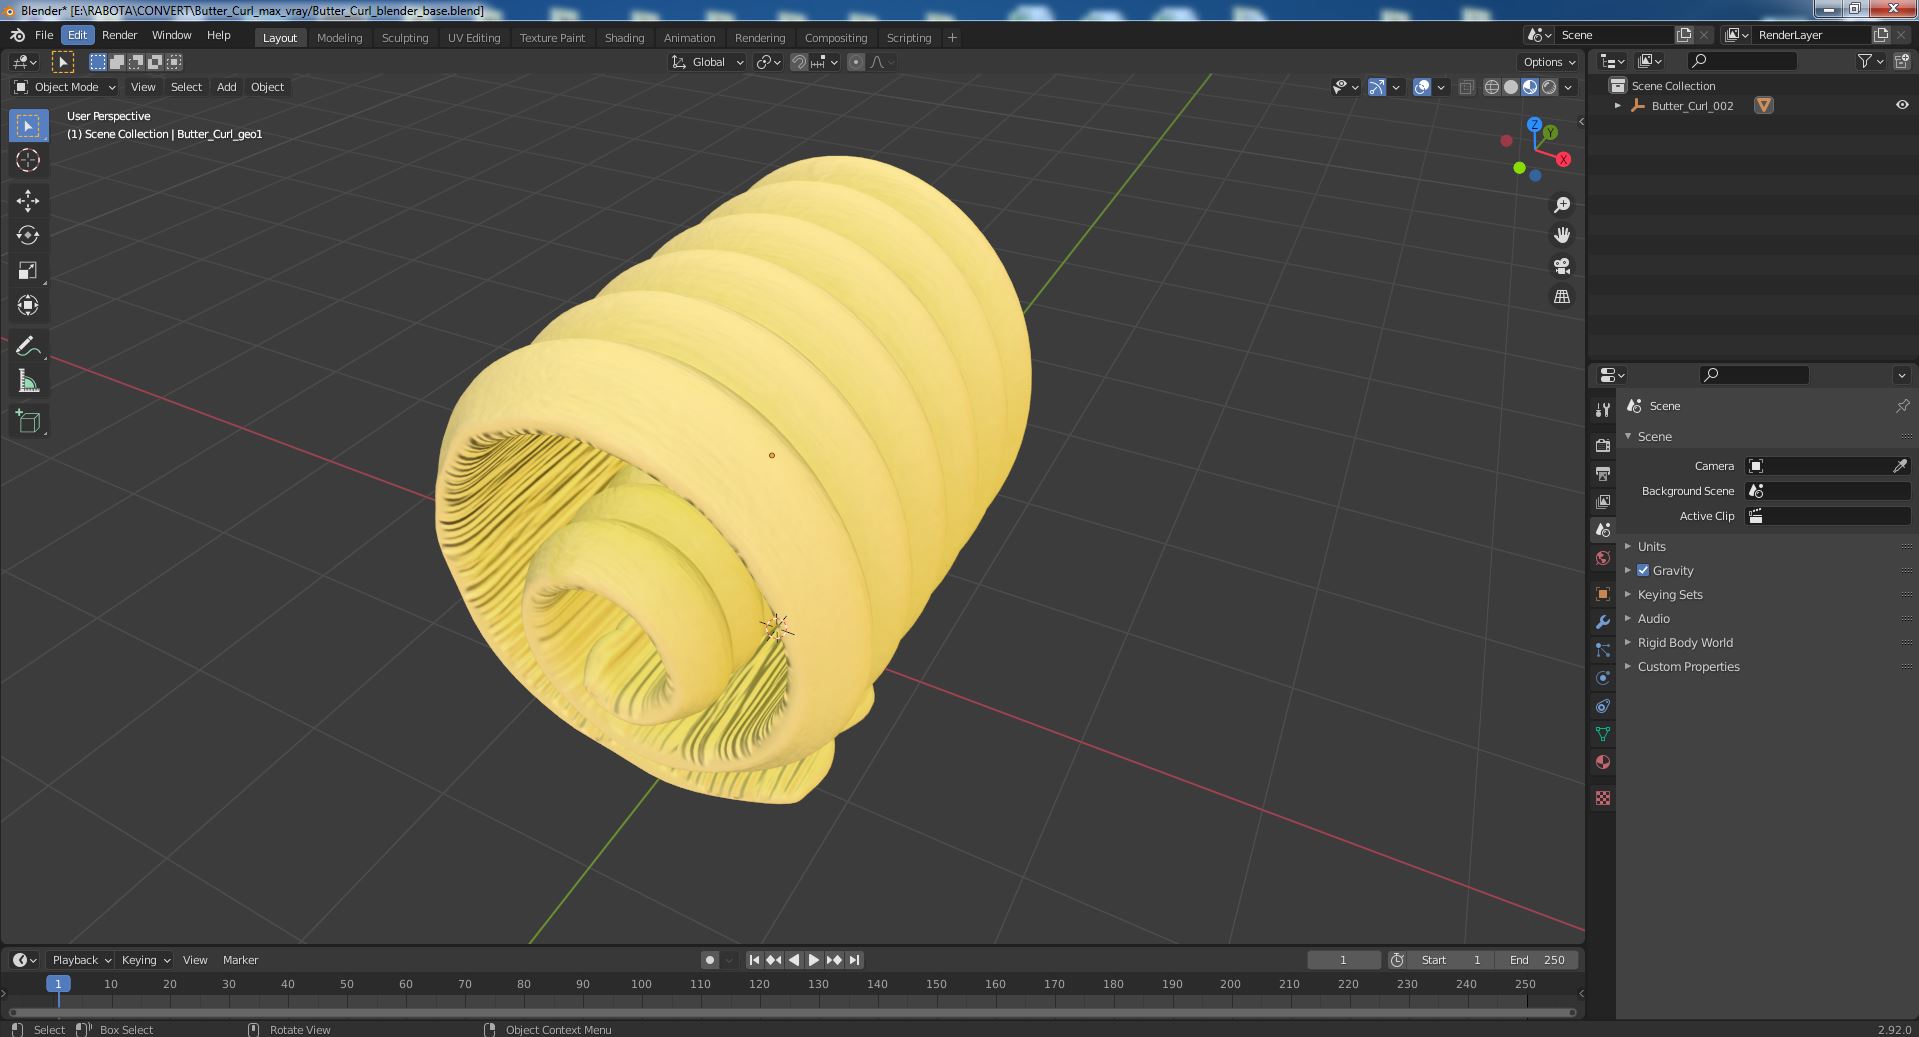
Task: Hide Butter_Curl_002 with the eye icon
Action: pyautogui.click(x=1901, y=105)
